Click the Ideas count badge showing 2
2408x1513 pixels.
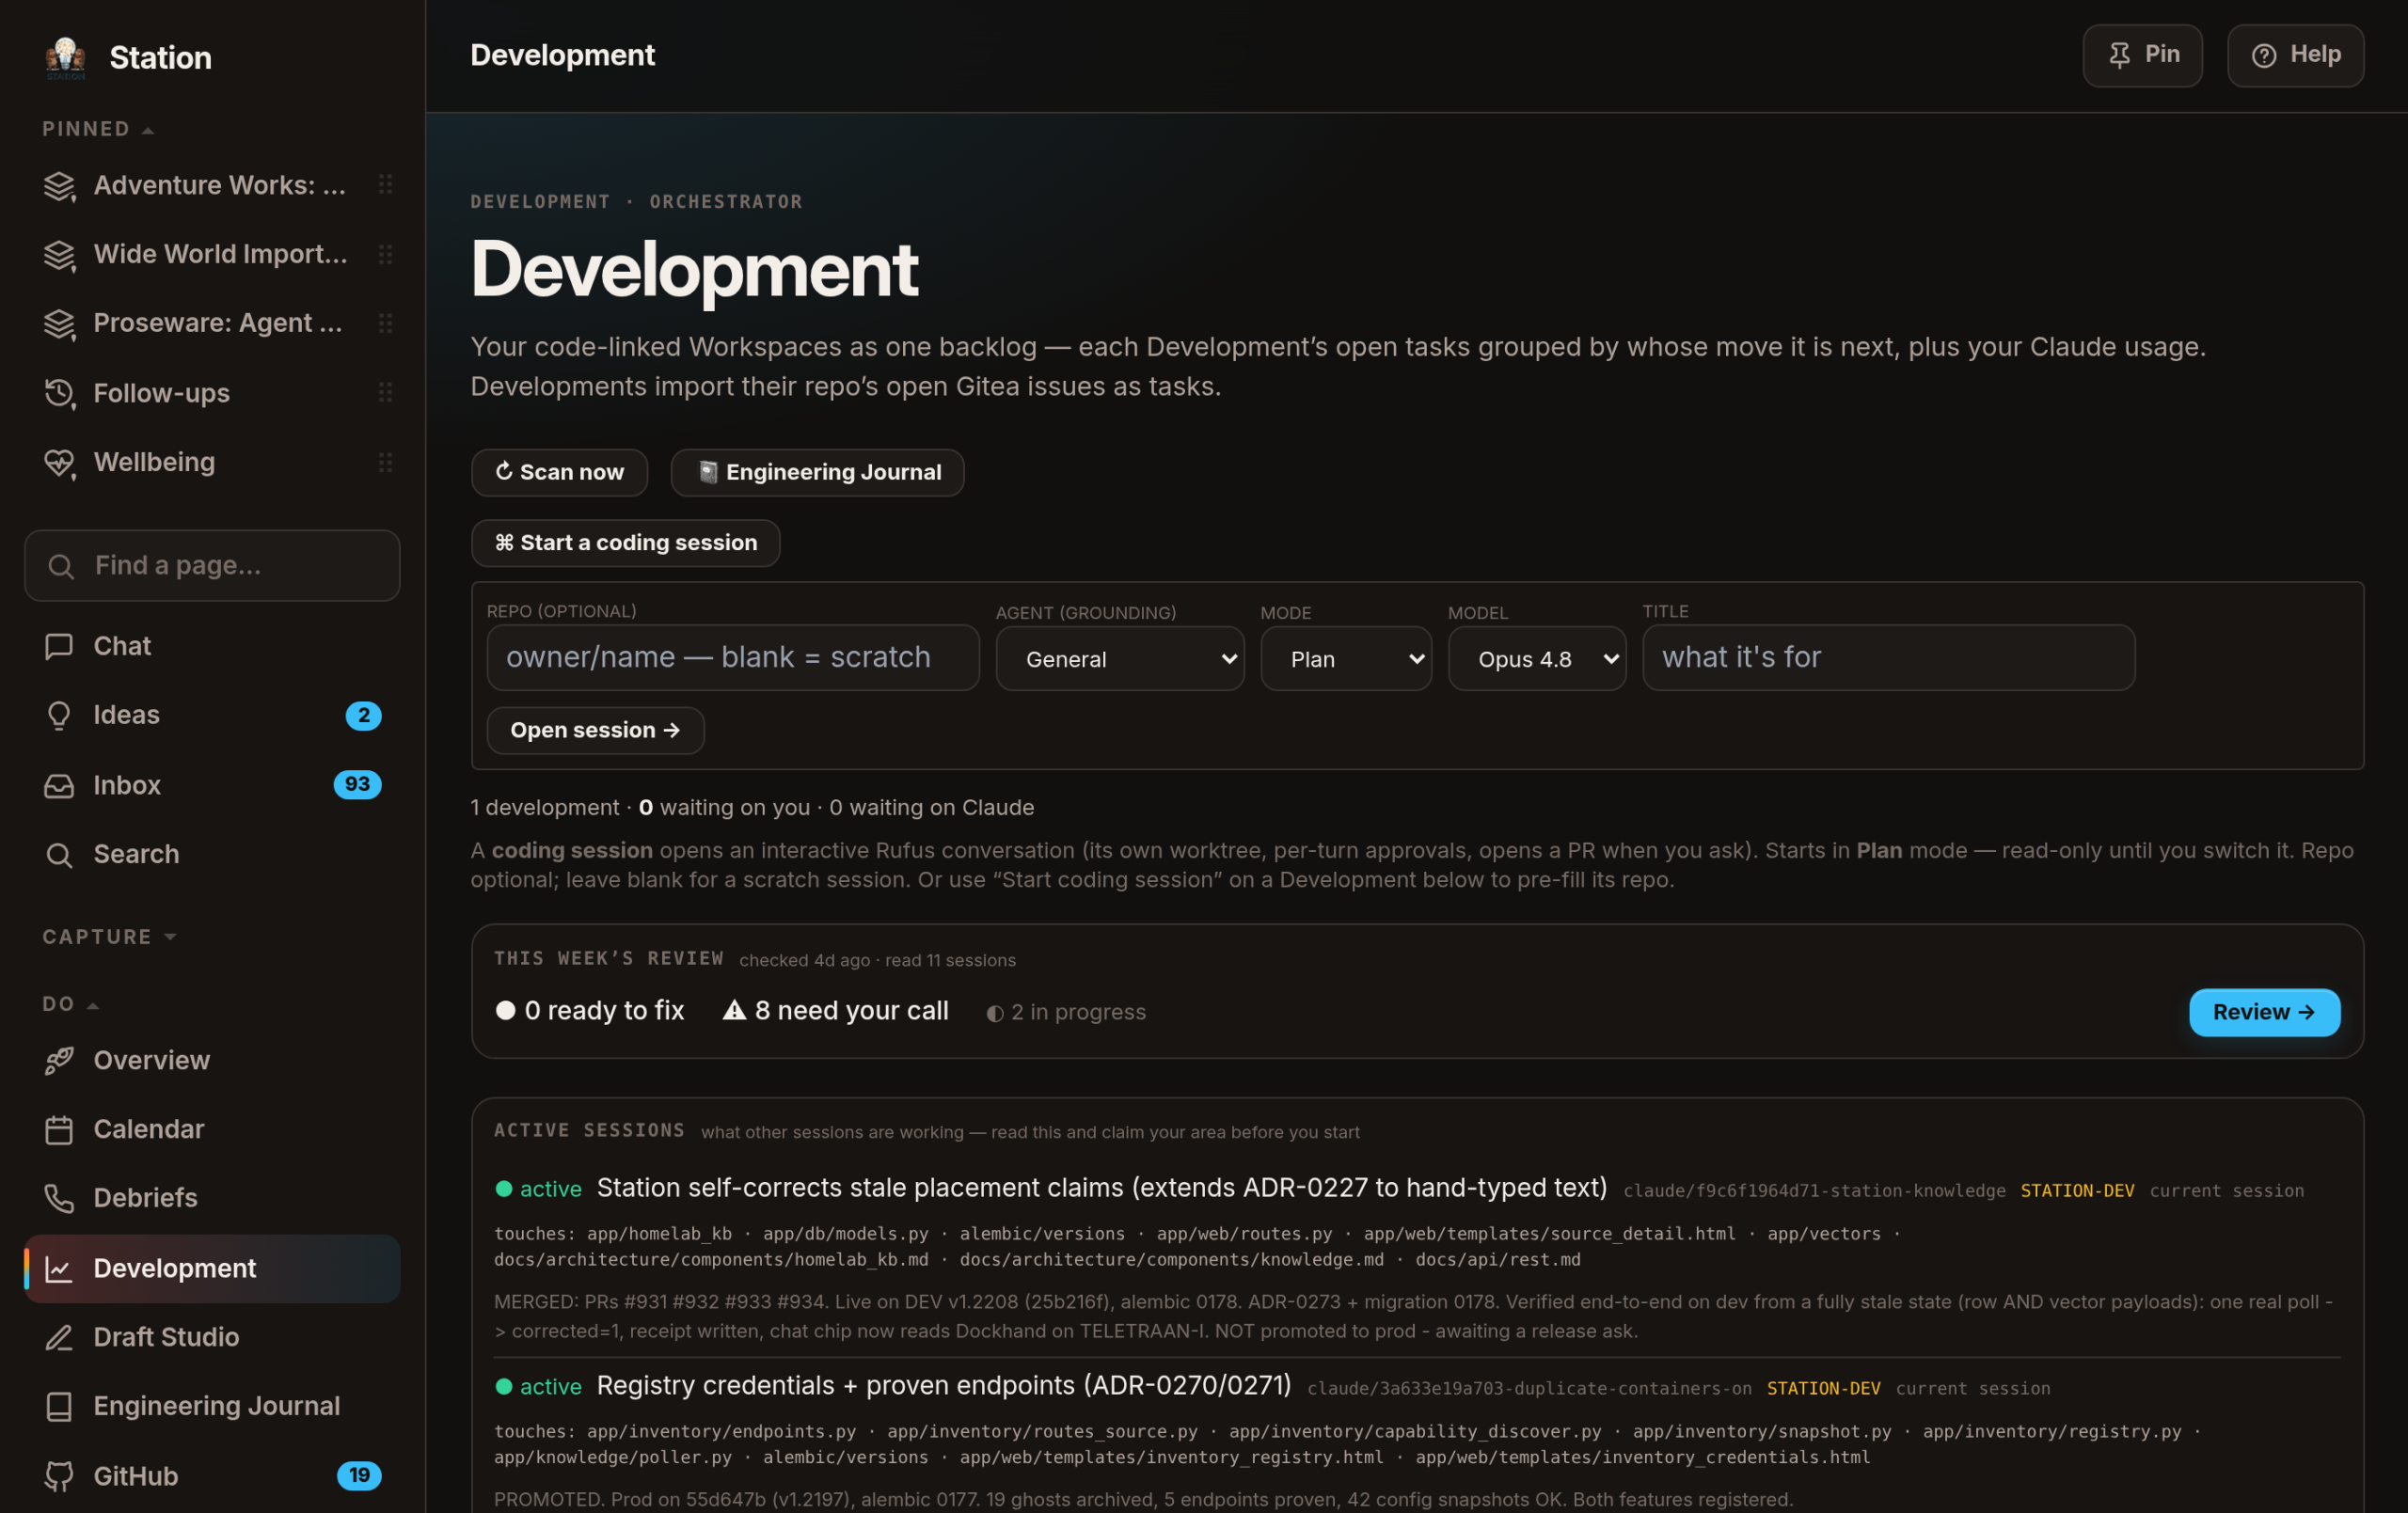pos(363,715)
